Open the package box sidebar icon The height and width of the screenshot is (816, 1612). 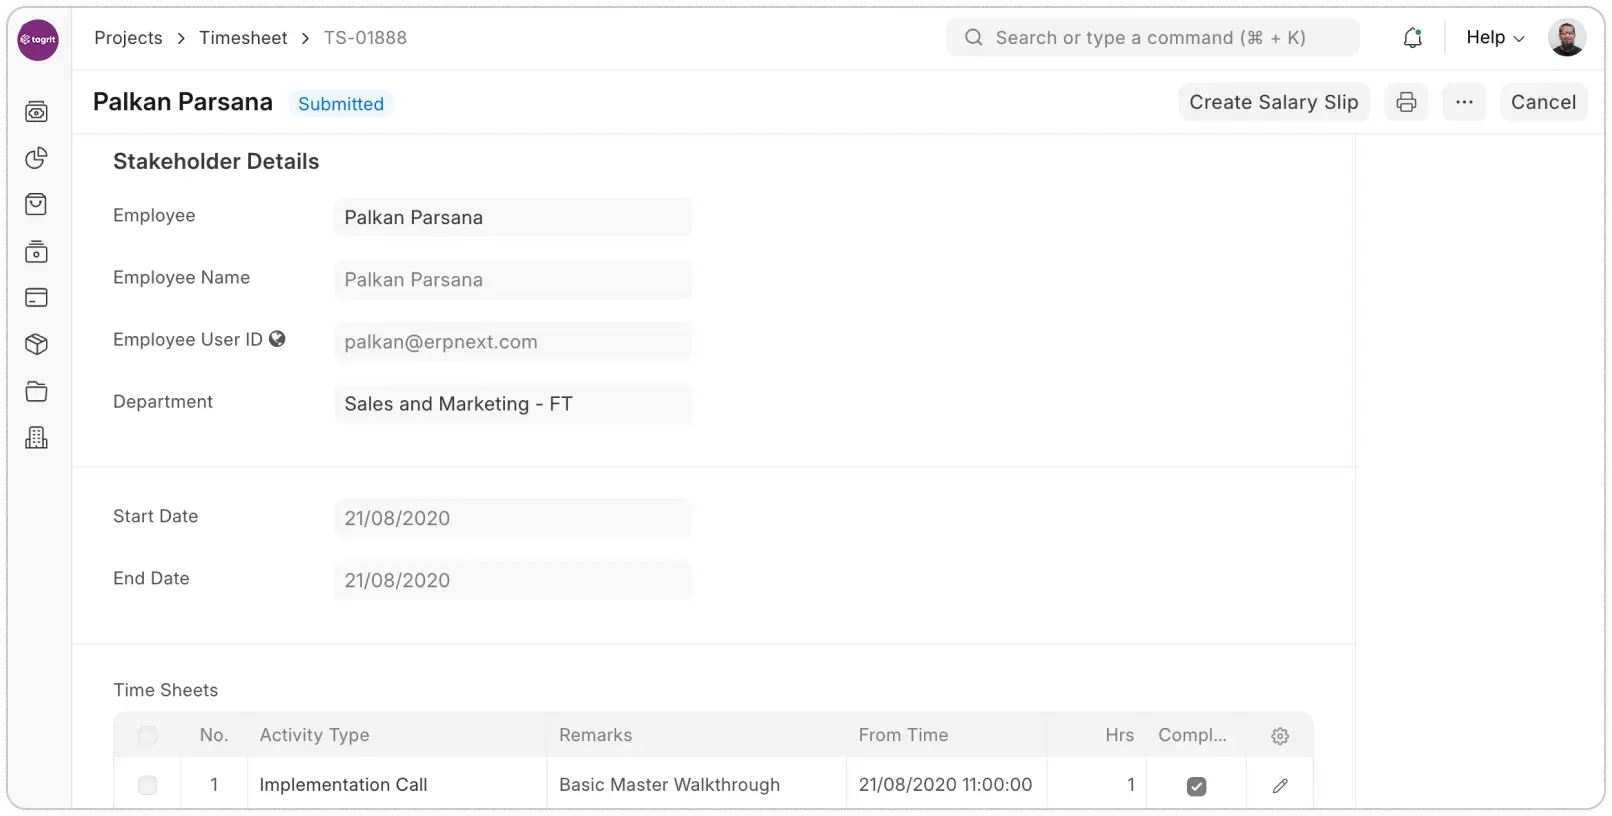(x=36, y=345)
